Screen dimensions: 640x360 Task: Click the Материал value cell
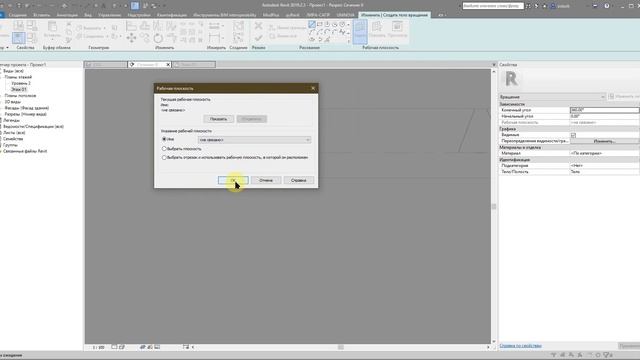pos(604,153)
